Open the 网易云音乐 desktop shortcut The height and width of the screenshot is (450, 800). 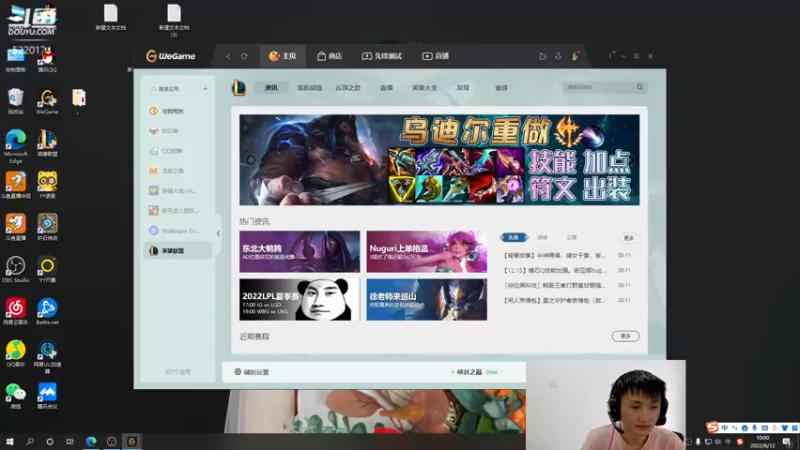pos(16,311)
